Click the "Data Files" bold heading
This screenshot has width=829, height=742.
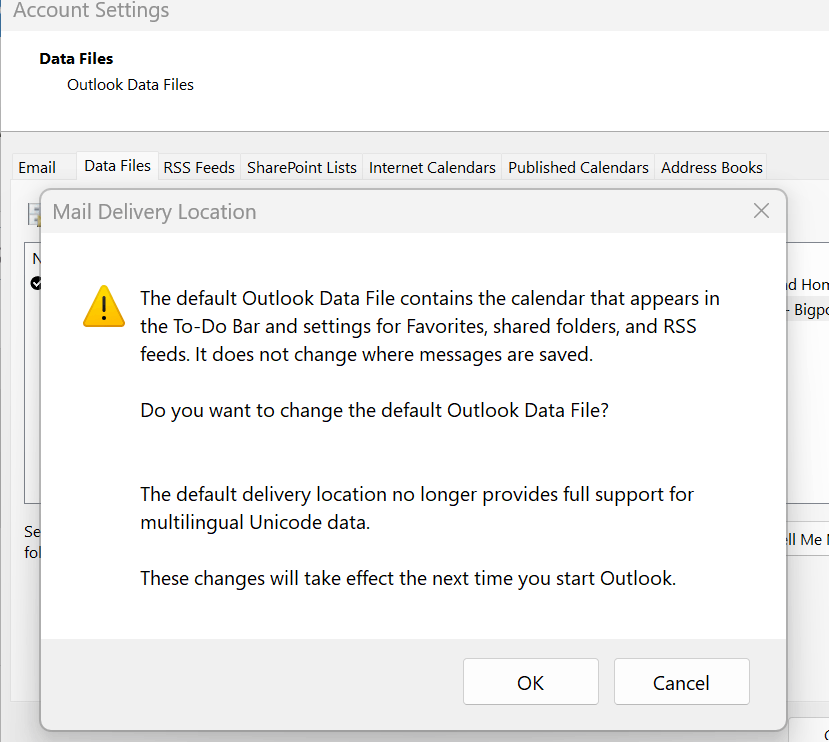pos(76,59)
